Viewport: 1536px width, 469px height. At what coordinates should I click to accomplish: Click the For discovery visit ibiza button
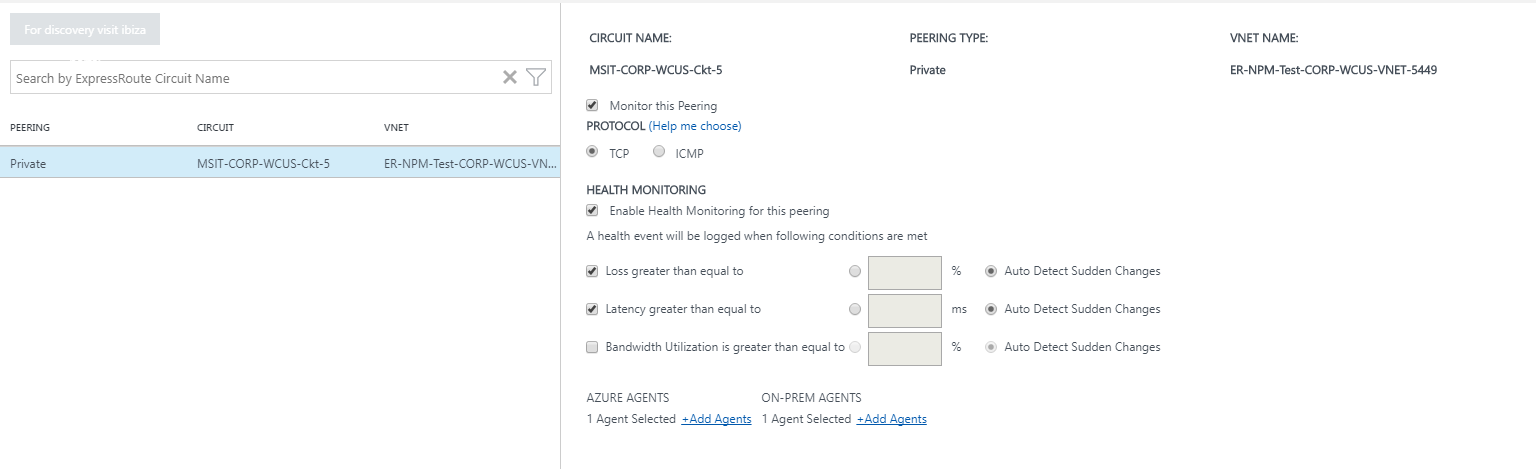click(x=85, y=30)
